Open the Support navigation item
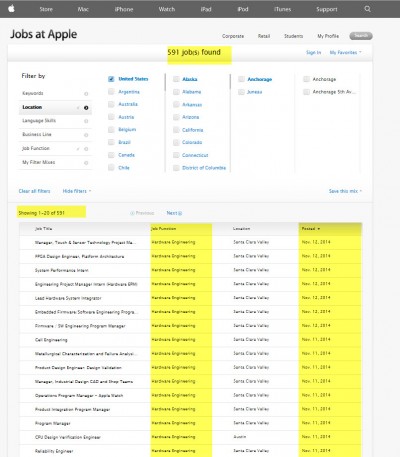400x457 pixels. tap(327, 9)
